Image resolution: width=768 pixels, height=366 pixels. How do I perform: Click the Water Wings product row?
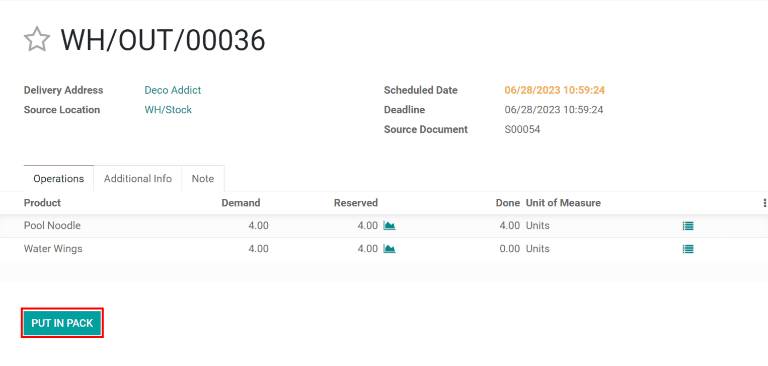coord(384,249)
